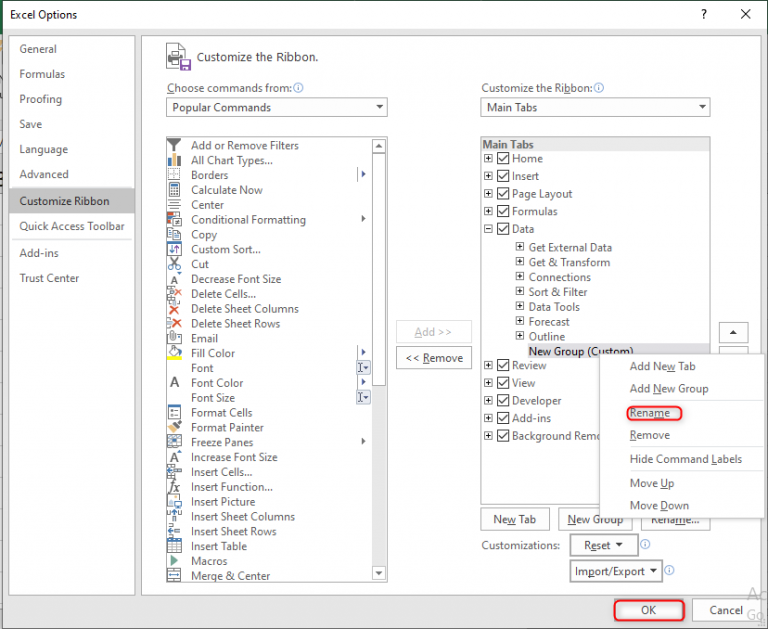
Task: Click the Borders command icon
Action: point(174,175)
